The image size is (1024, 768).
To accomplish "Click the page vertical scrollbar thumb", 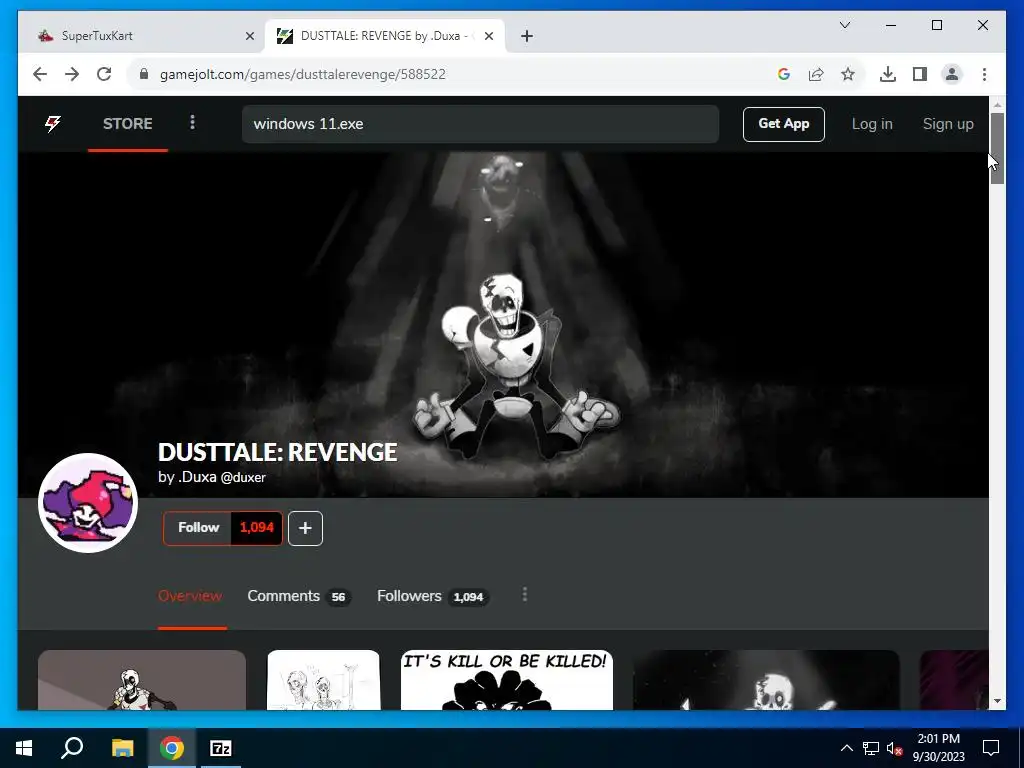I will (997, 148).
